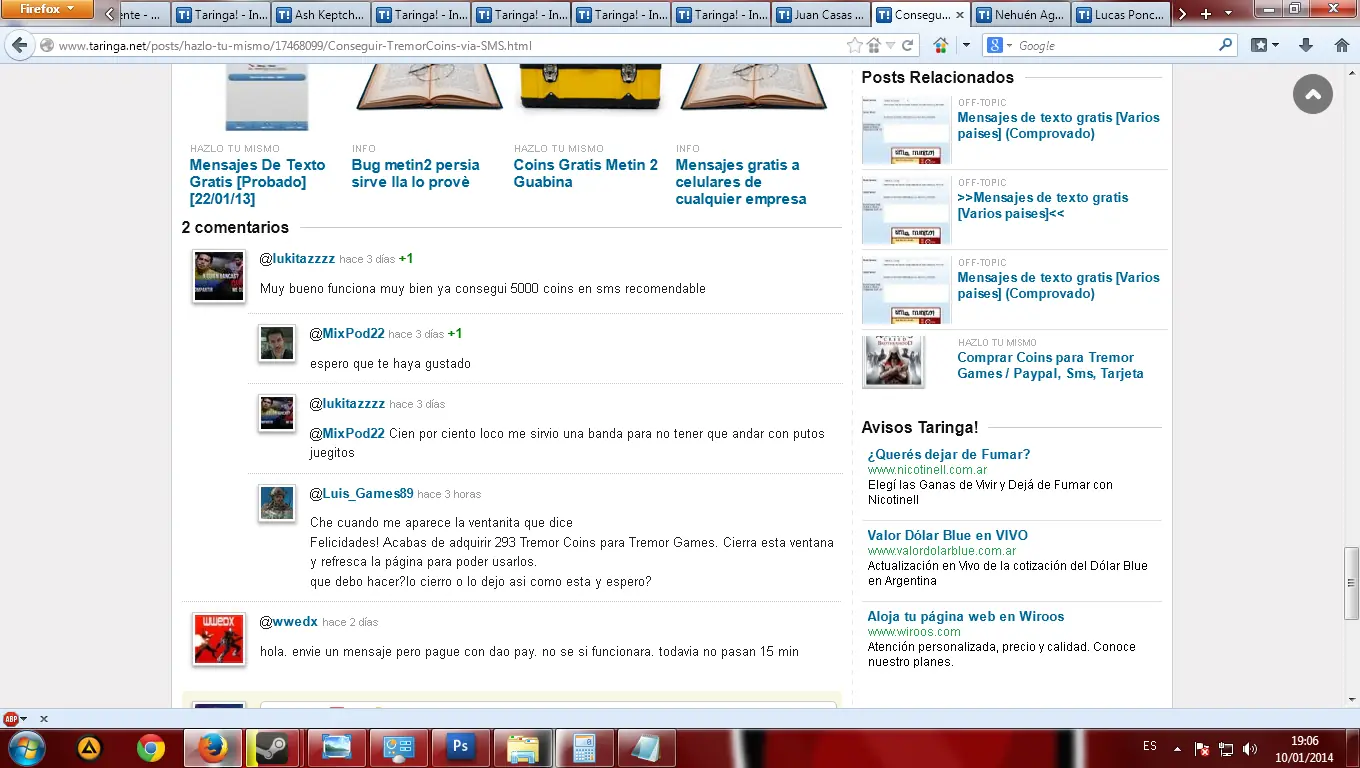Click the yellow toolbox post thumbnail
Viewport: 1360px width, 768px height.
(x=590, y=87)
